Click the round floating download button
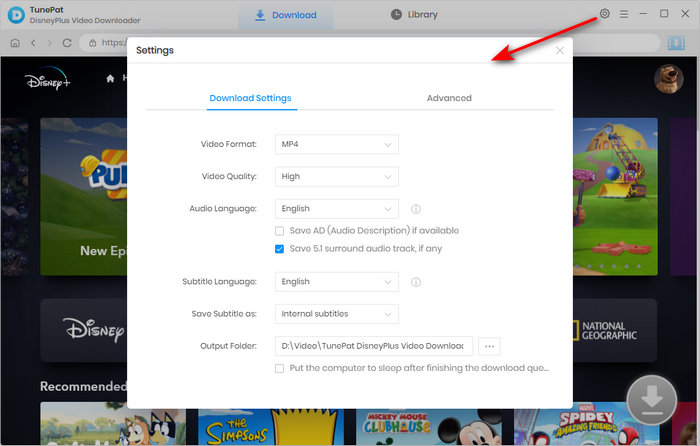 [651, 400]
